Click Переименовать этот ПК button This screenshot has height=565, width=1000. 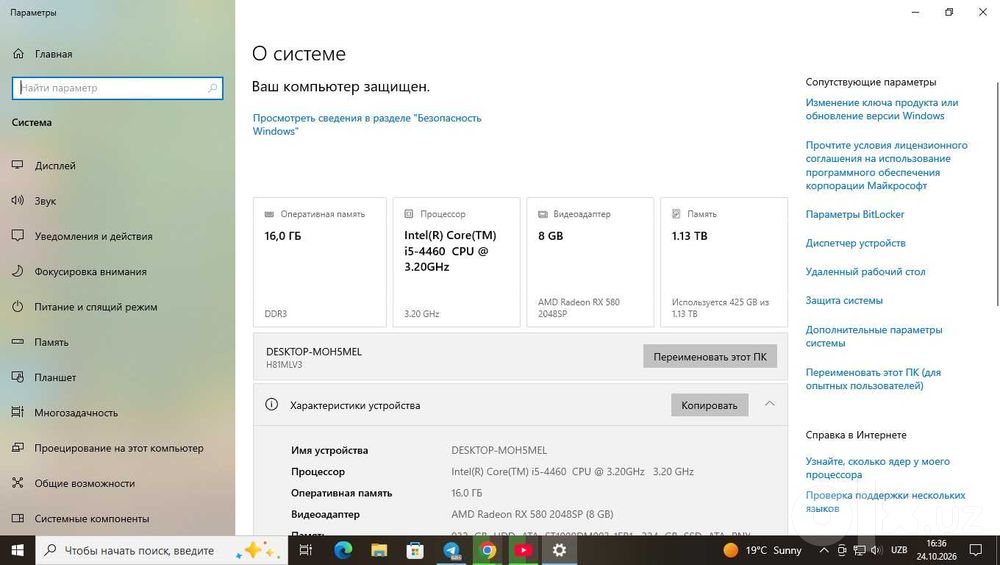(710, 357)
